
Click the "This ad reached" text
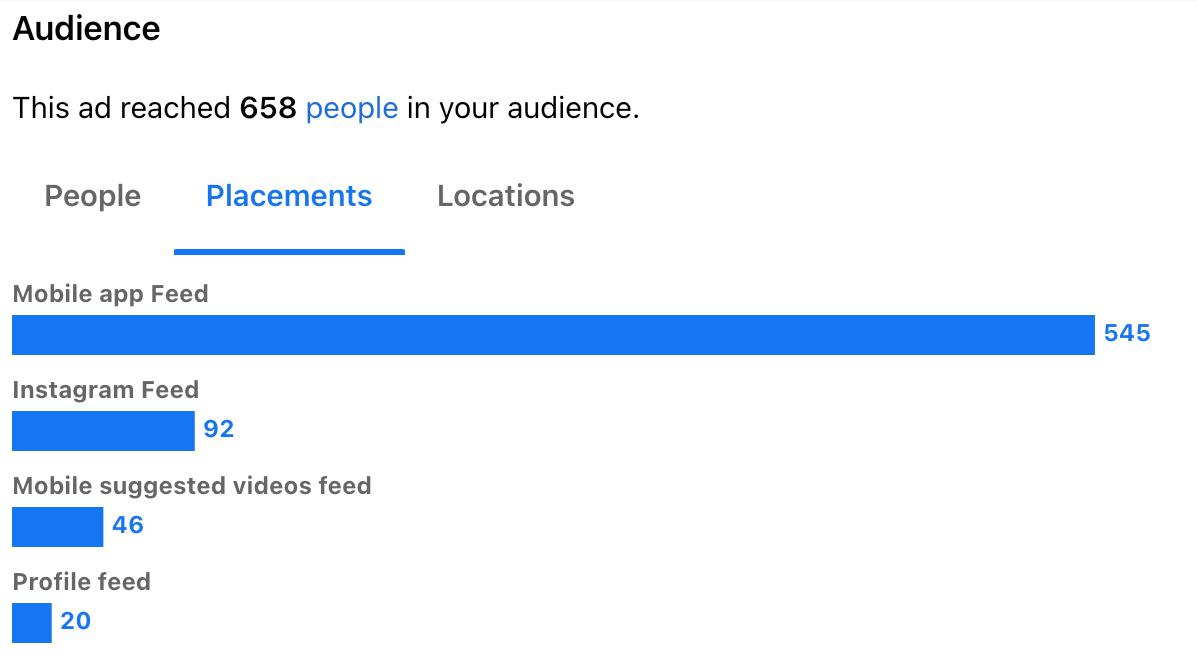122,108
